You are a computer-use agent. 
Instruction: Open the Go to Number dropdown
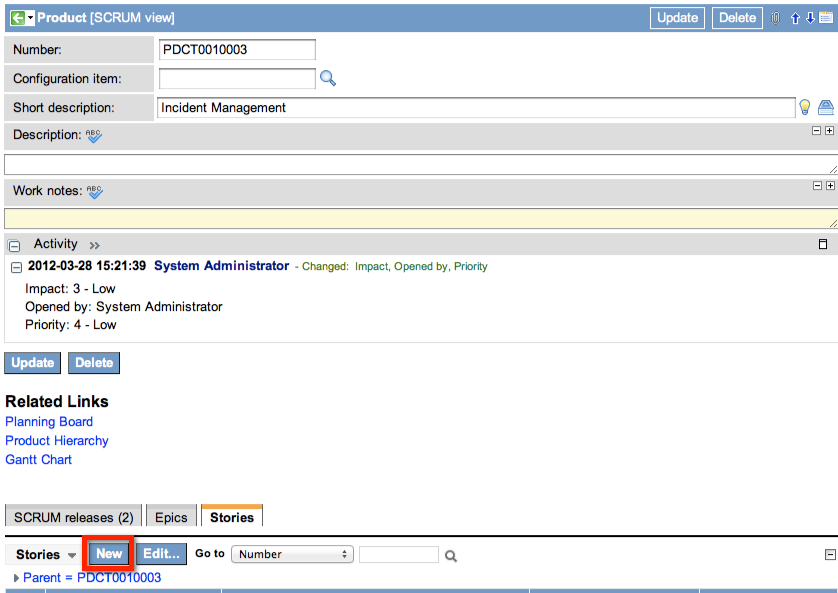(293, 554)
